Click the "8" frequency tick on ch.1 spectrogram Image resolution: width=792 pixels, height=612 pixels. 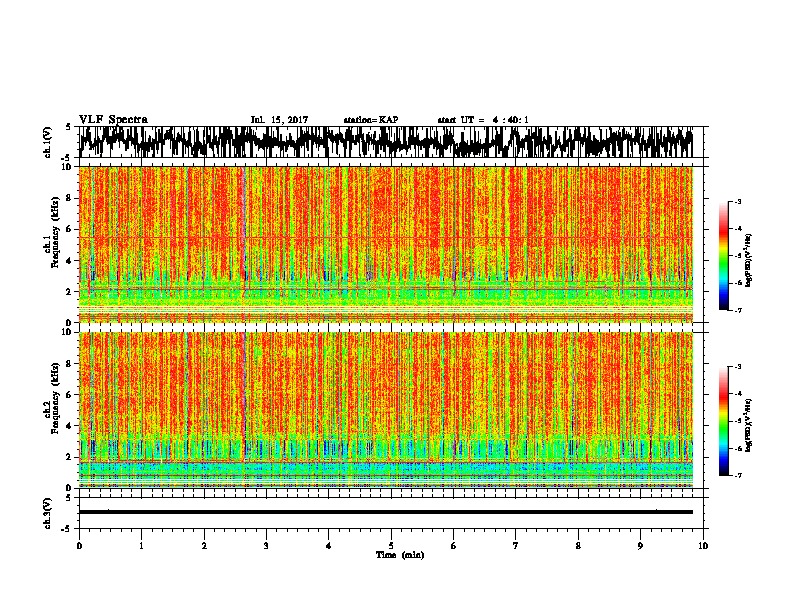(x=70, y=198)
